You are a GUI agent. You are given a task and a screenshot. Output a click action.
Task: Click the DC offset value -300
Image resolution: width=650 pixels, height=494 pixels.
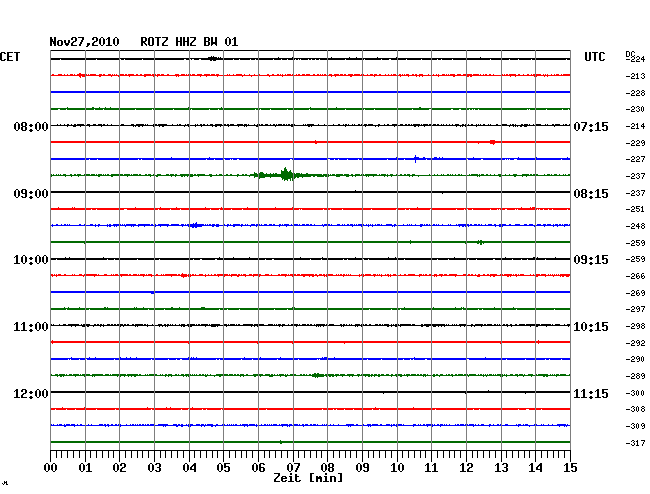tap(635, 393)
